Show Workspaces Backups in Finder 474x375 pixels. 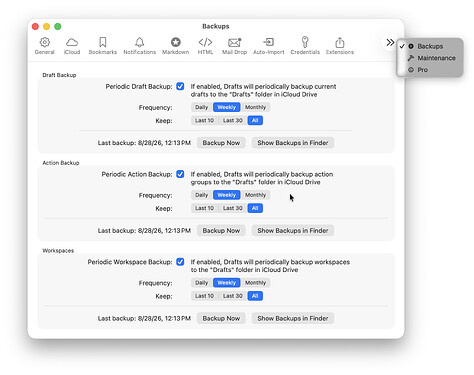click(293, 318)
